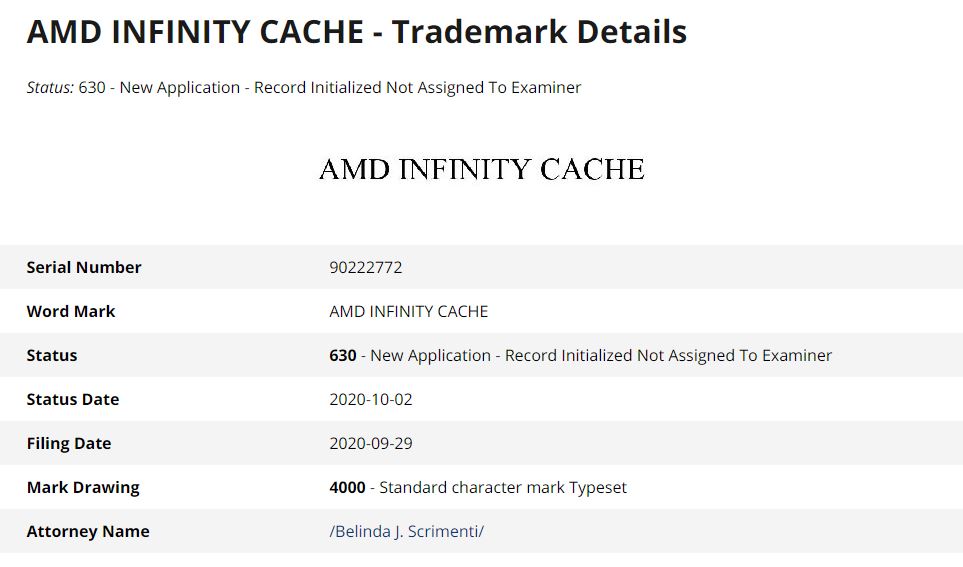Click the 'Standard character mark Typeset' text
Image resolution: width=963 pixels, height=567 pixels.
click(503, 487)
